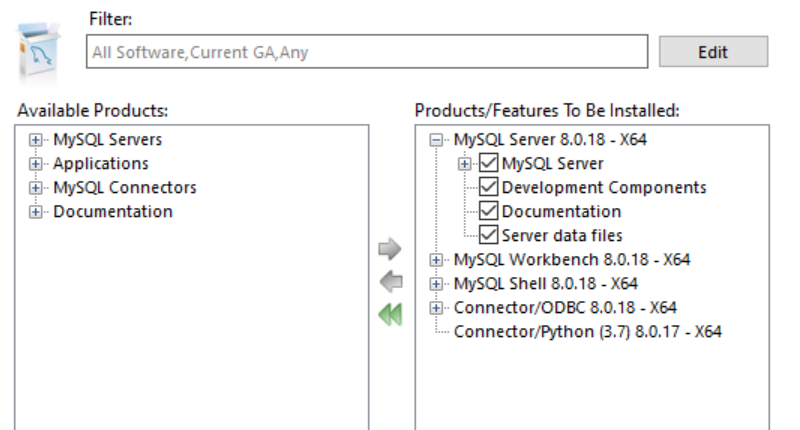This screenshot has height=430, width=800.
Task: Select MySQL Workbench 8.0.18 - X64 row
Action: click(x=572, y=259)
